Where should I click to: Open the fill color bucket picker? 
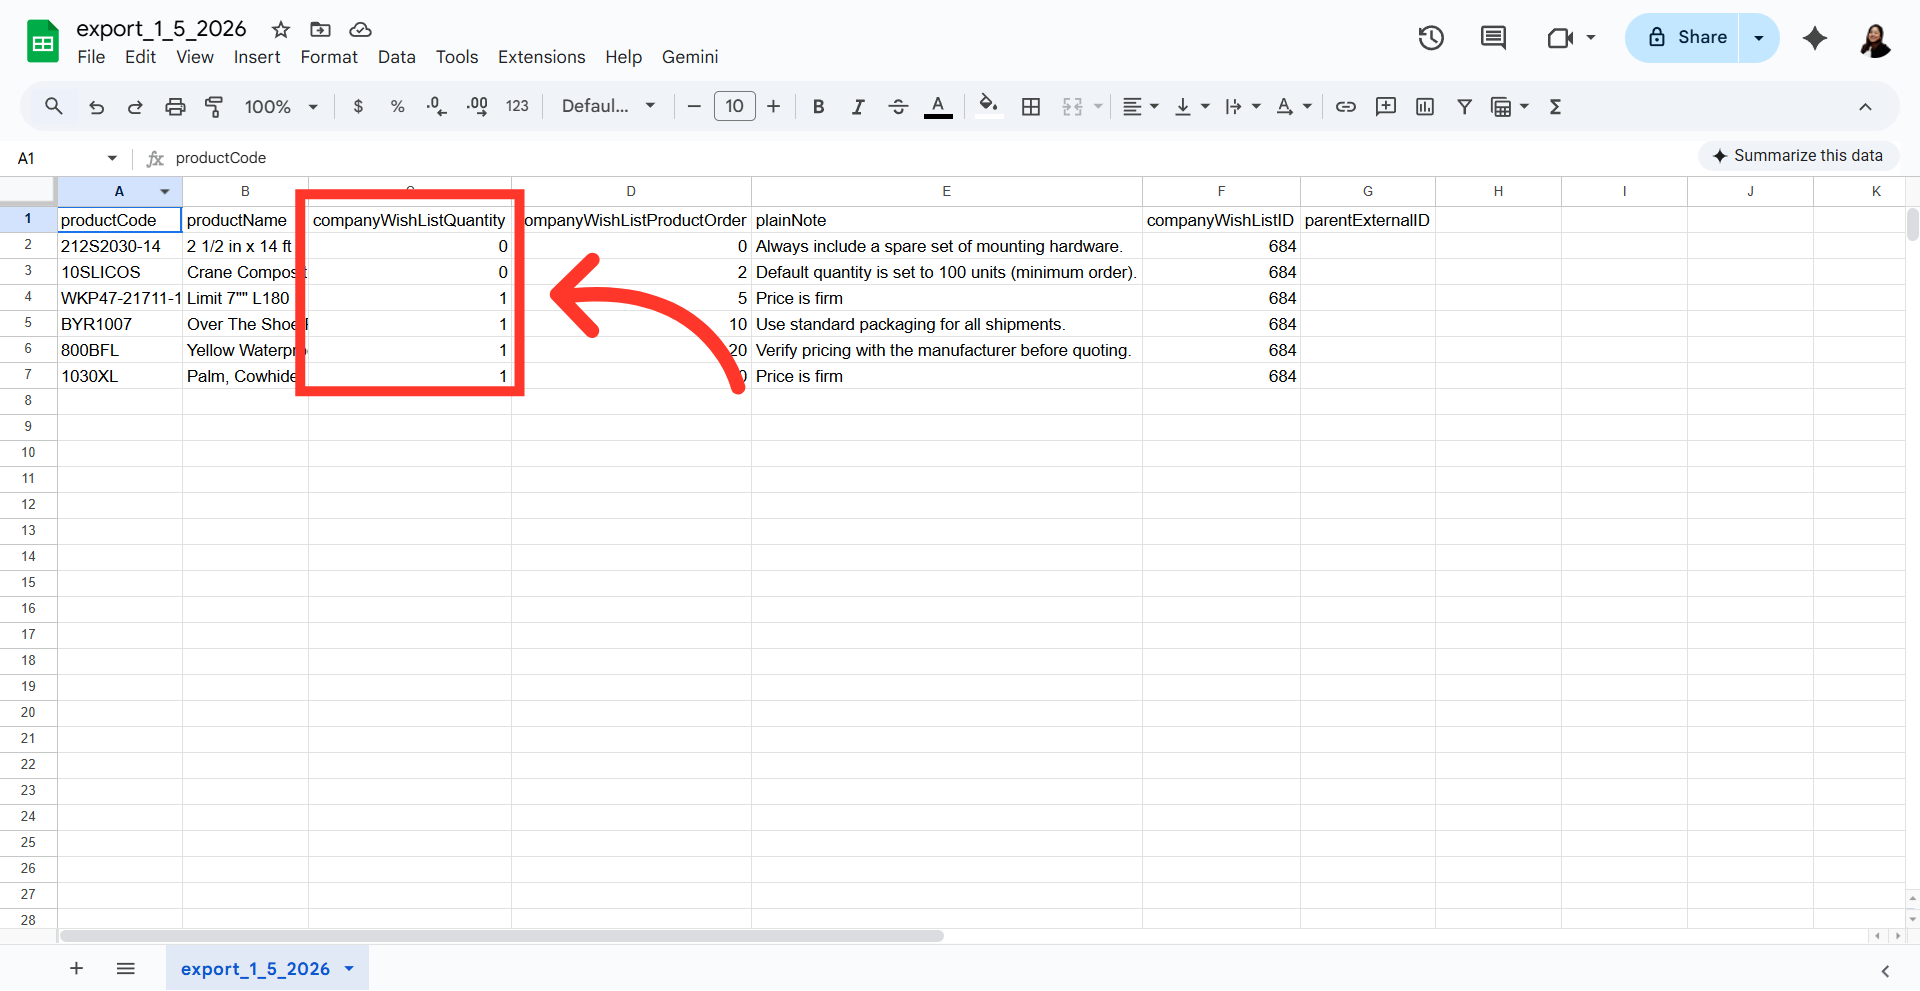coord(988,107)
